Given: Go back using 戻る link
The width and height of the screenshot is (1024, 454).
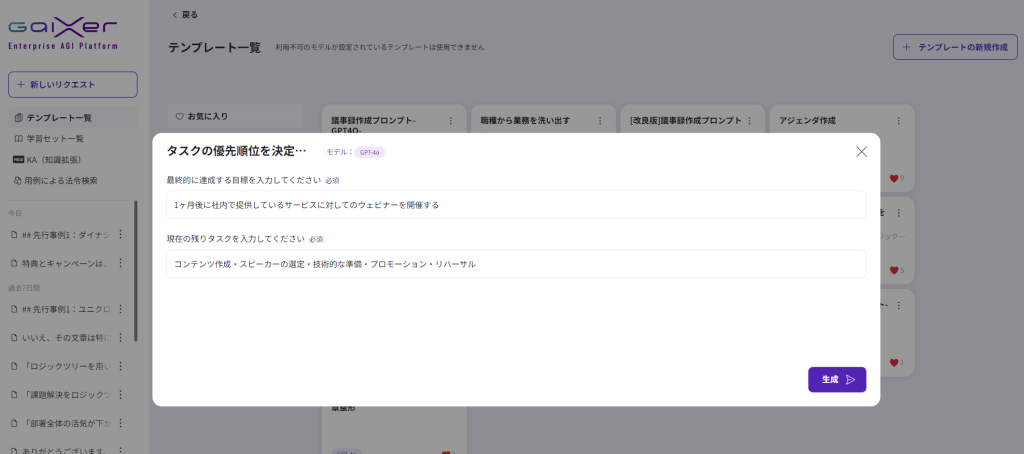Looking at the screenshot, I should point(185,15).
